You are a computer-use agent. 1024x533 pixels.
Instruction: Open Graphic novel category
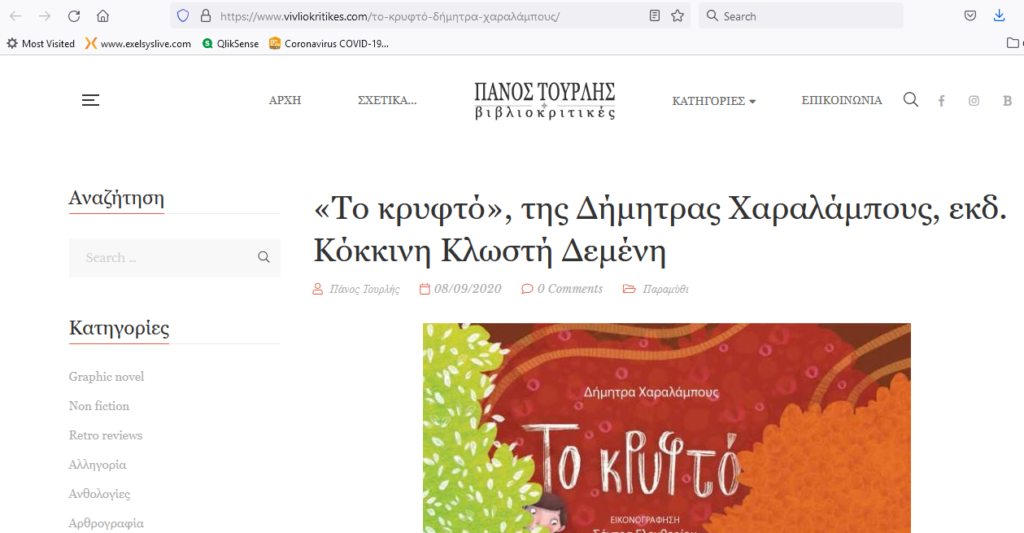coord(106,377)
